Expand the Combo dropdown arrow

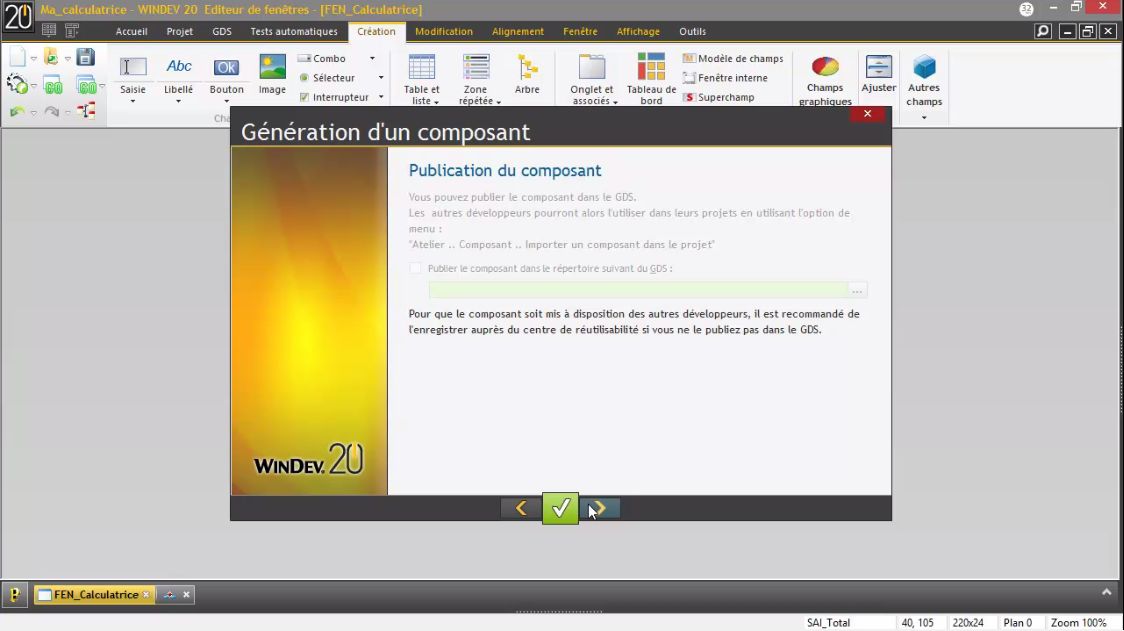[x=372, y=58]
